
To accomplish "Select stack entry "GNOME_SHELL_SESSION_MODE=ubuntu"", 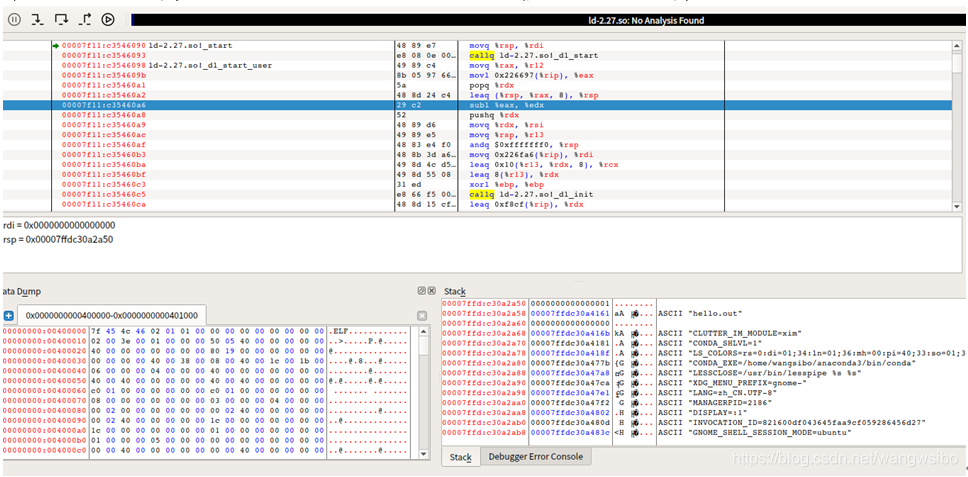I will coord(754,432).
